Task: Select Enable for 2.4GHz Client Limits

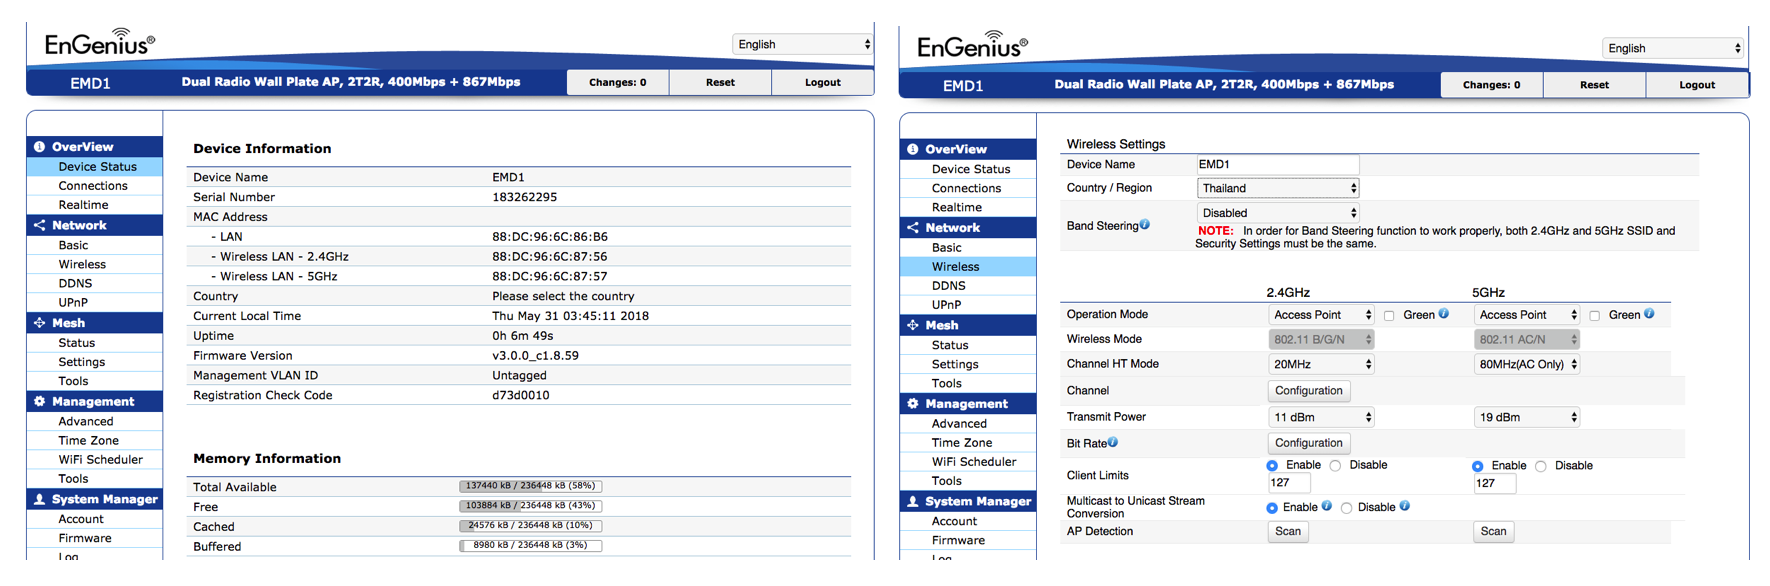Action: pos(1272,466)
